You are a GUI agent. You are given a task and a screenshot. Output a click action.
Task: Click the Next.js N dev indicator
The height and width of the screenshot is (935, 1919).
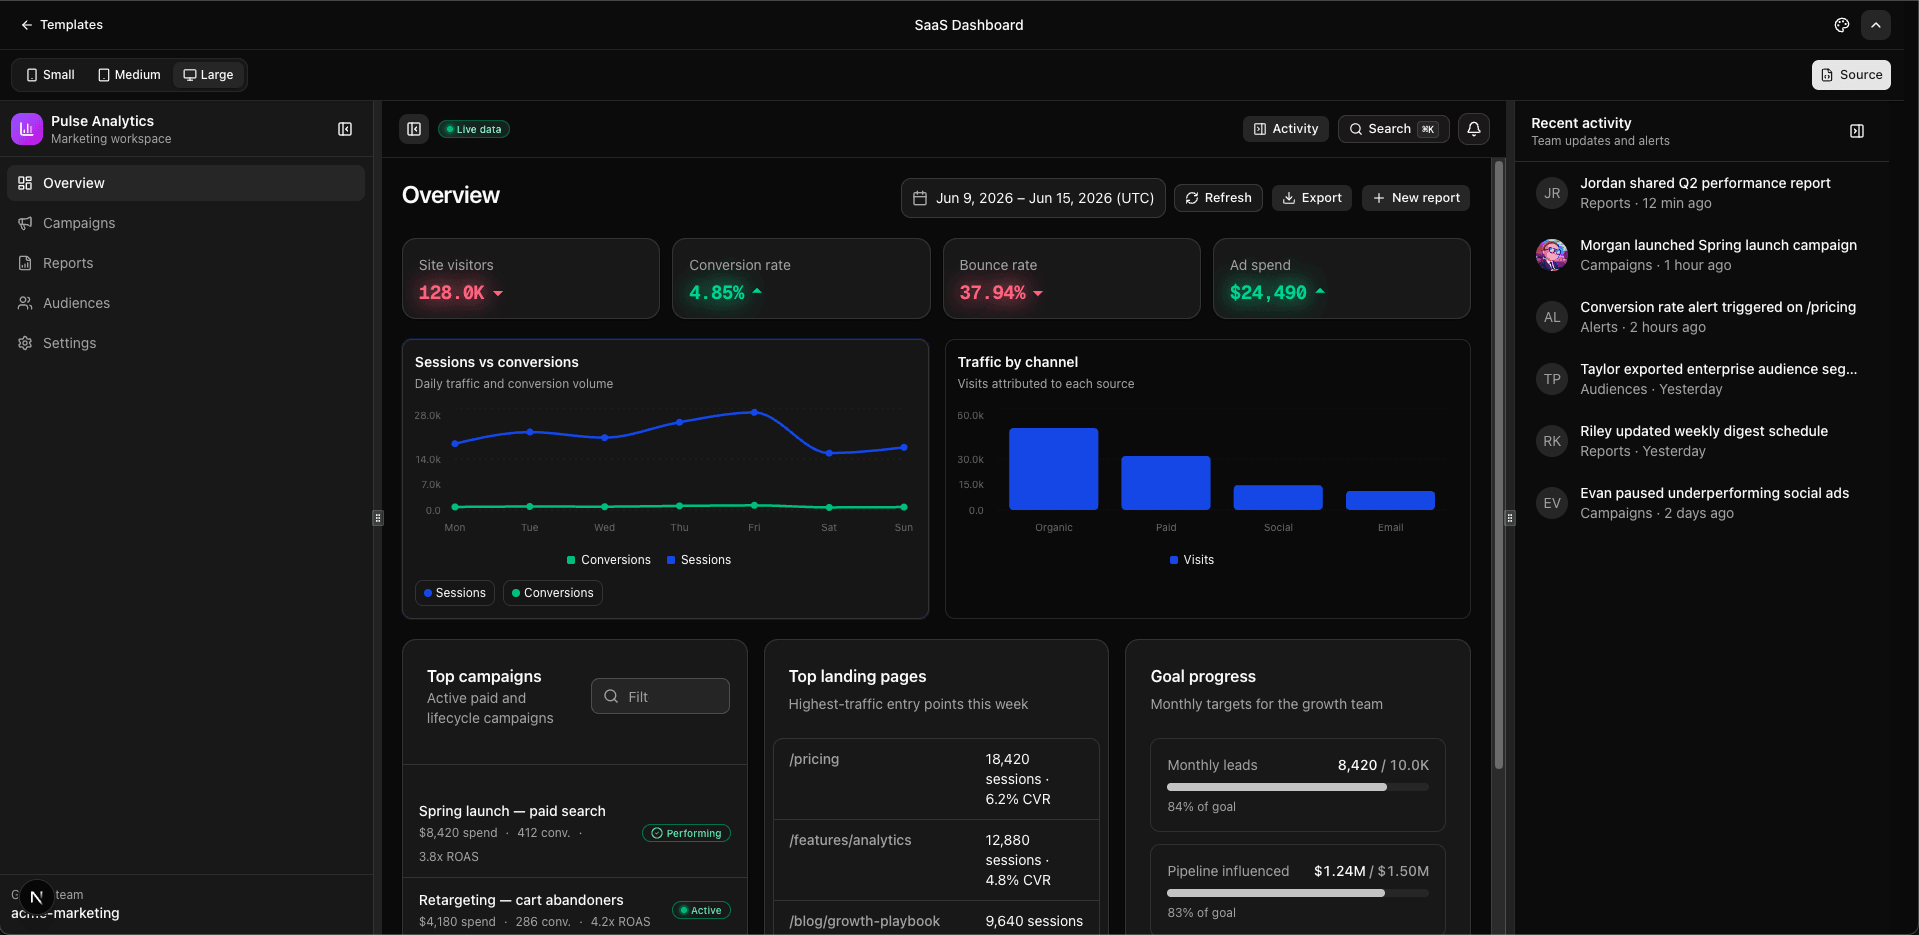[x=37, y=897]
